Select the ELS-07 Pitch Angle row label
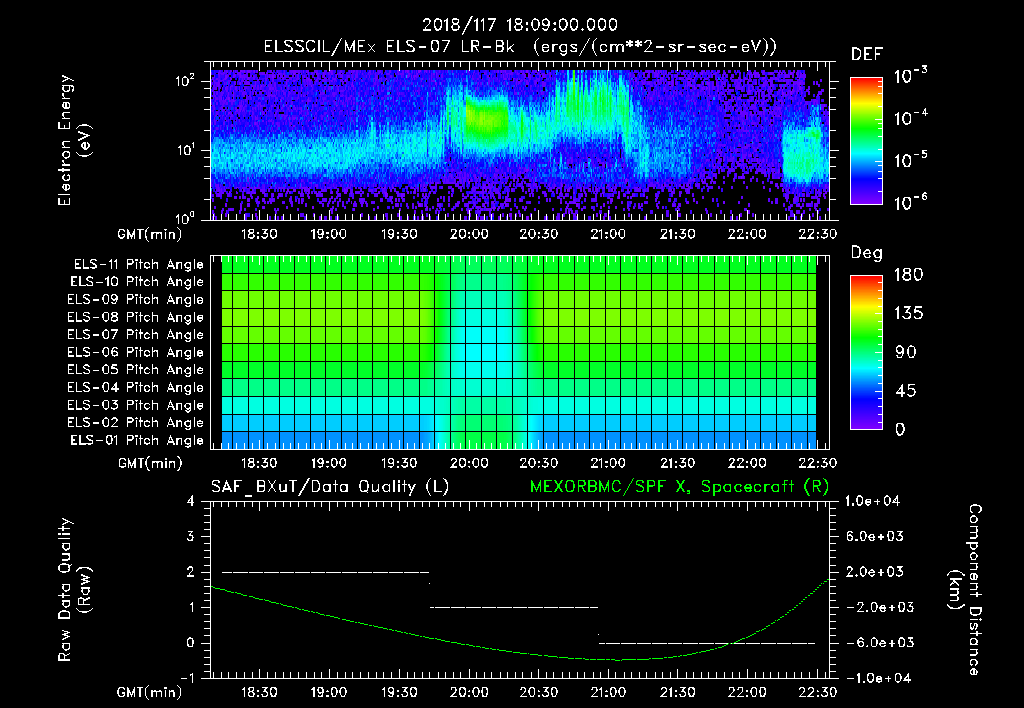 [x=136, y=334]
